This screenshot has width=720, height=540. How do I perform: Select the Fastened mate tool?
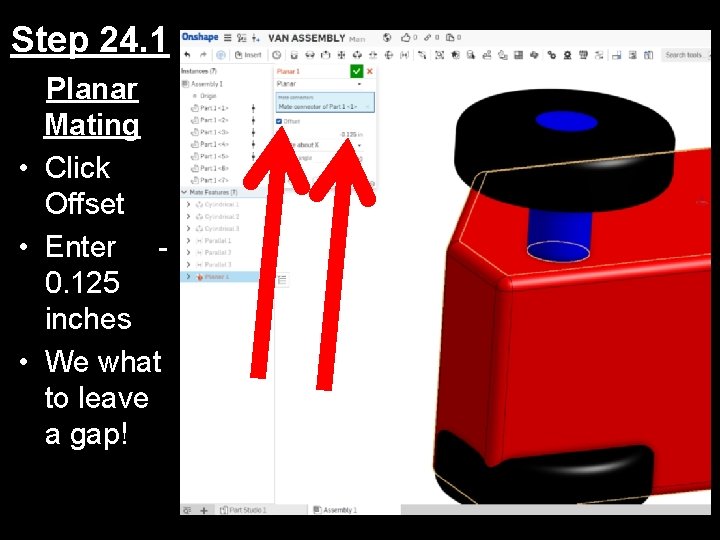click(294, 55)
